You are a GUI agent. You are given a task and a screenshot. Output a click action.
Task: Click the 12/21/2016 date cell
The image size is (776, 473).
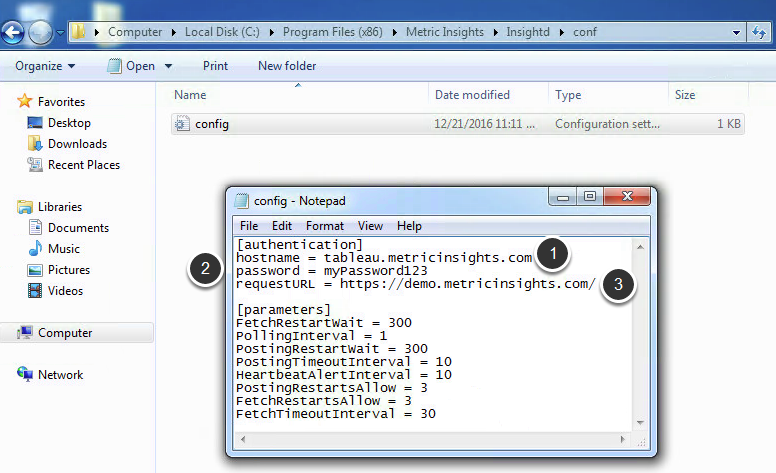click(484, 124)
